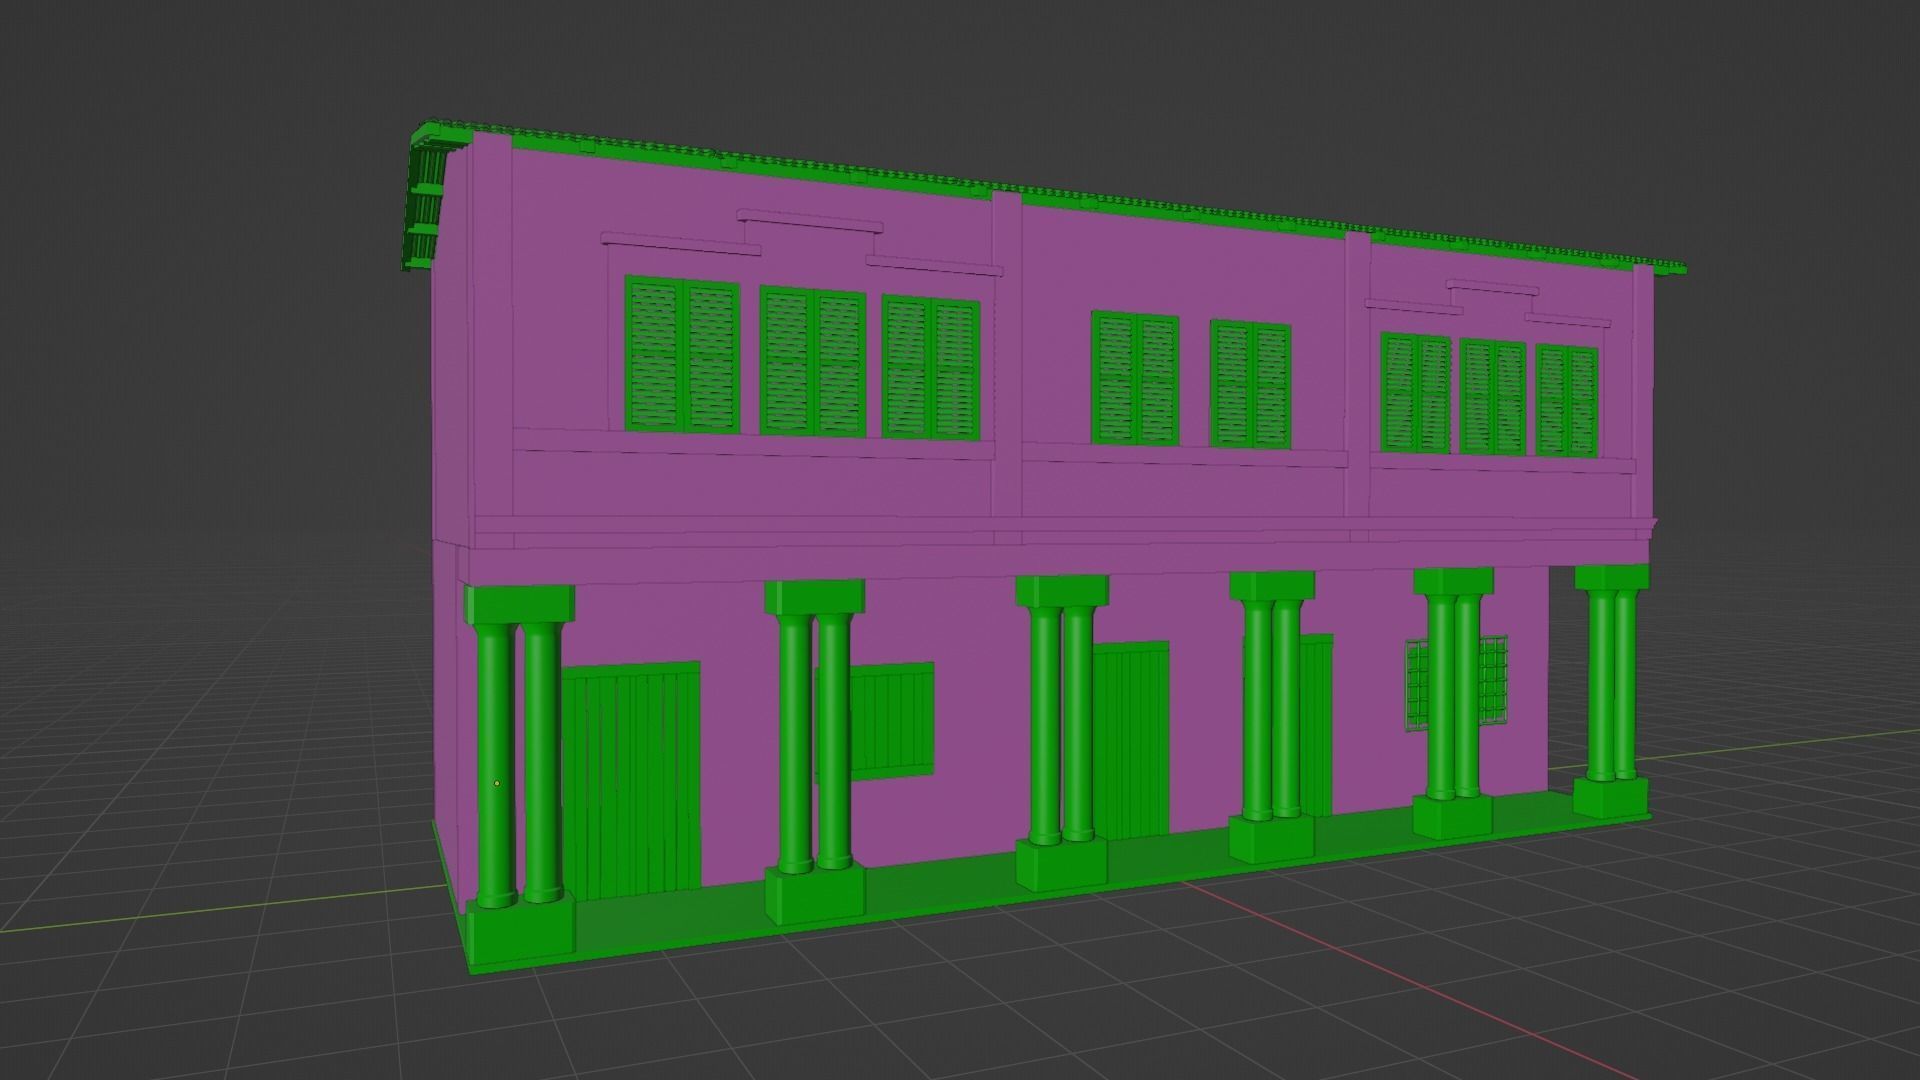
Task: Select the green tiled roof along the top
Action: (1050, 195)
